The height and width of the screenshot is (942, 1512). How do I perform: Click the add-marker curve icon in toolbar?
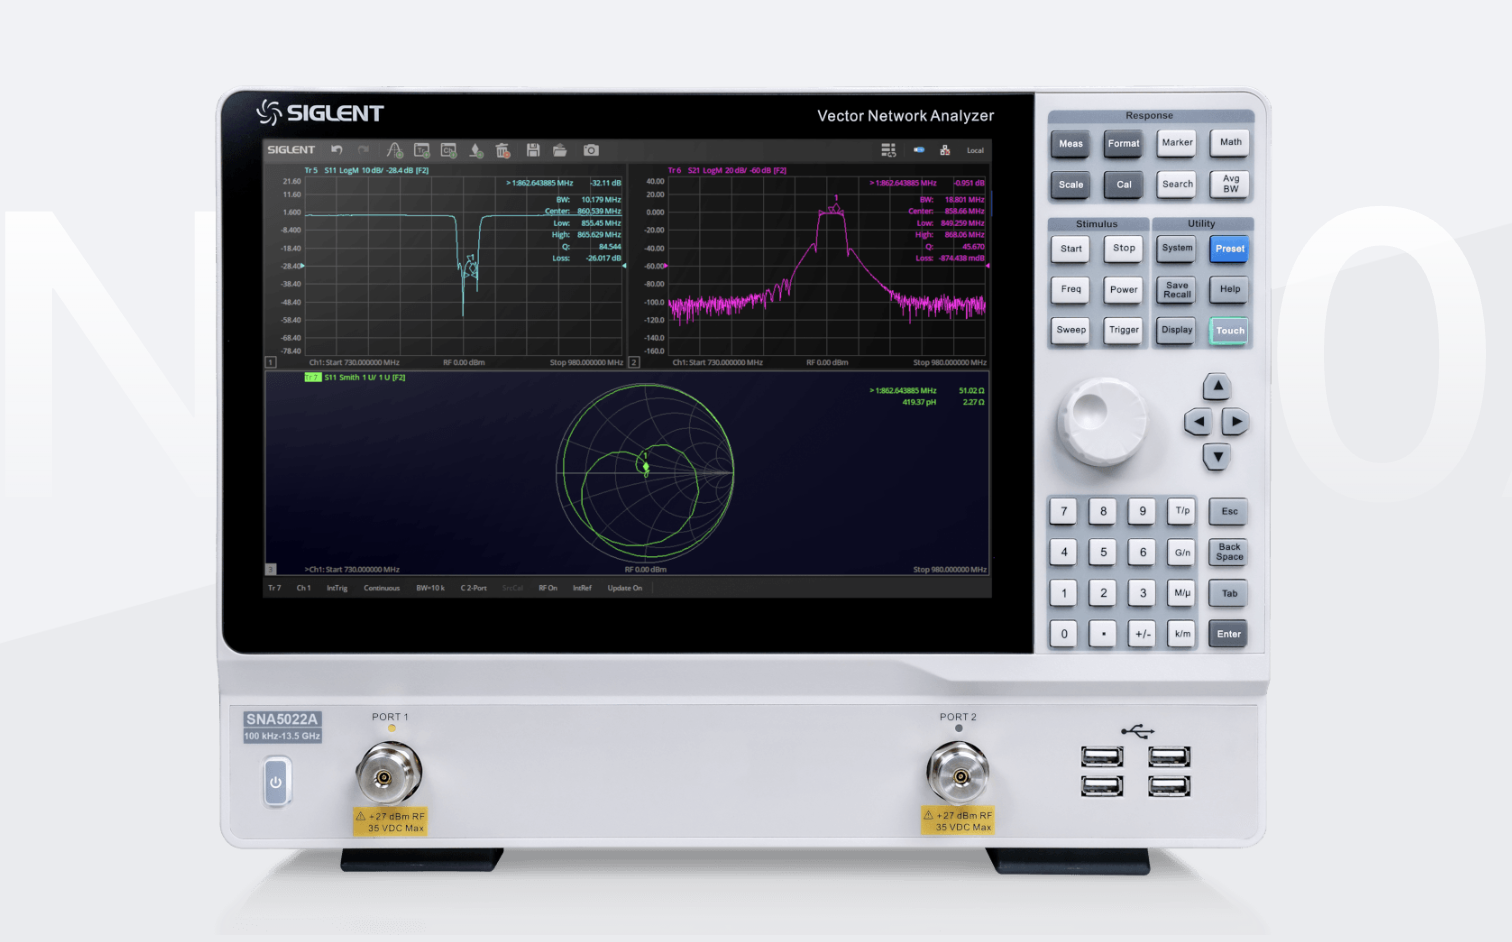395,150
